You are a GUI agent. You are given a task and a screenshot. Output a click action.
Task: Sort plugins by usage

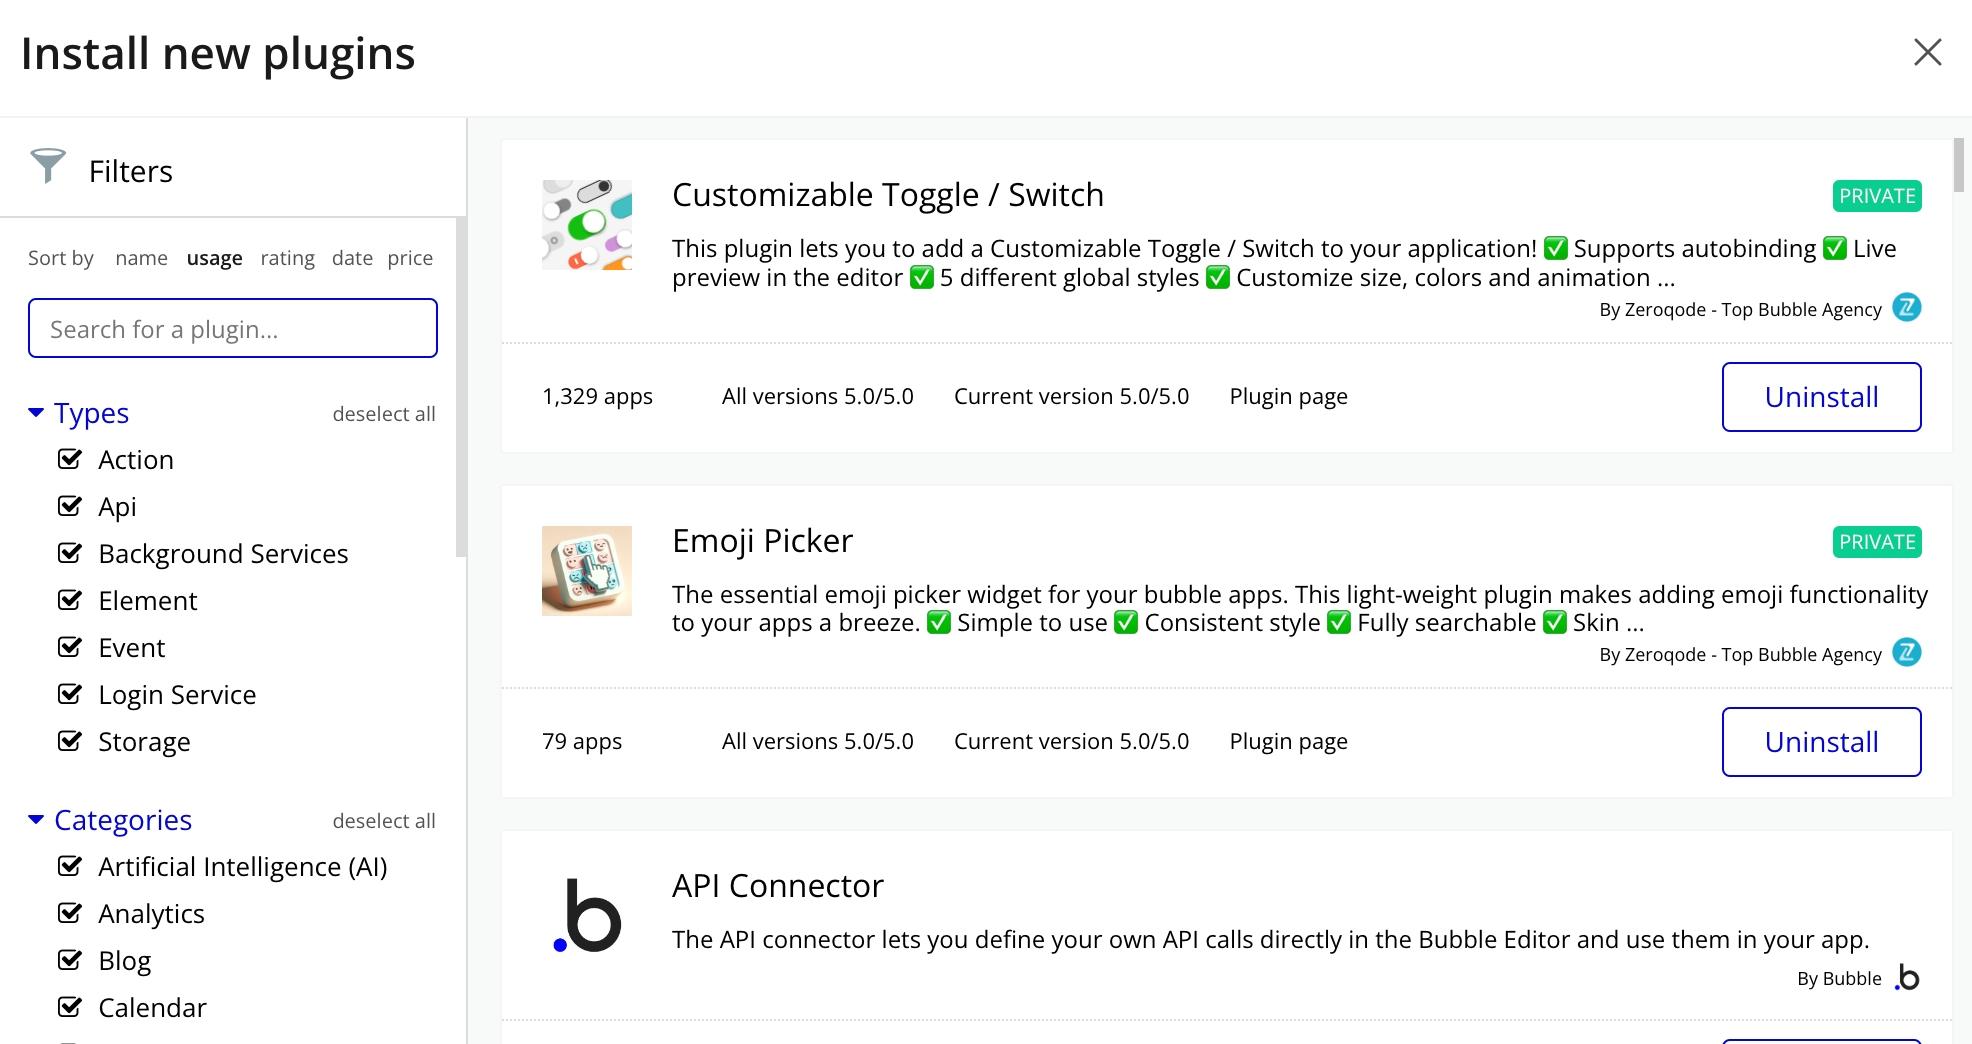(214, 258)
